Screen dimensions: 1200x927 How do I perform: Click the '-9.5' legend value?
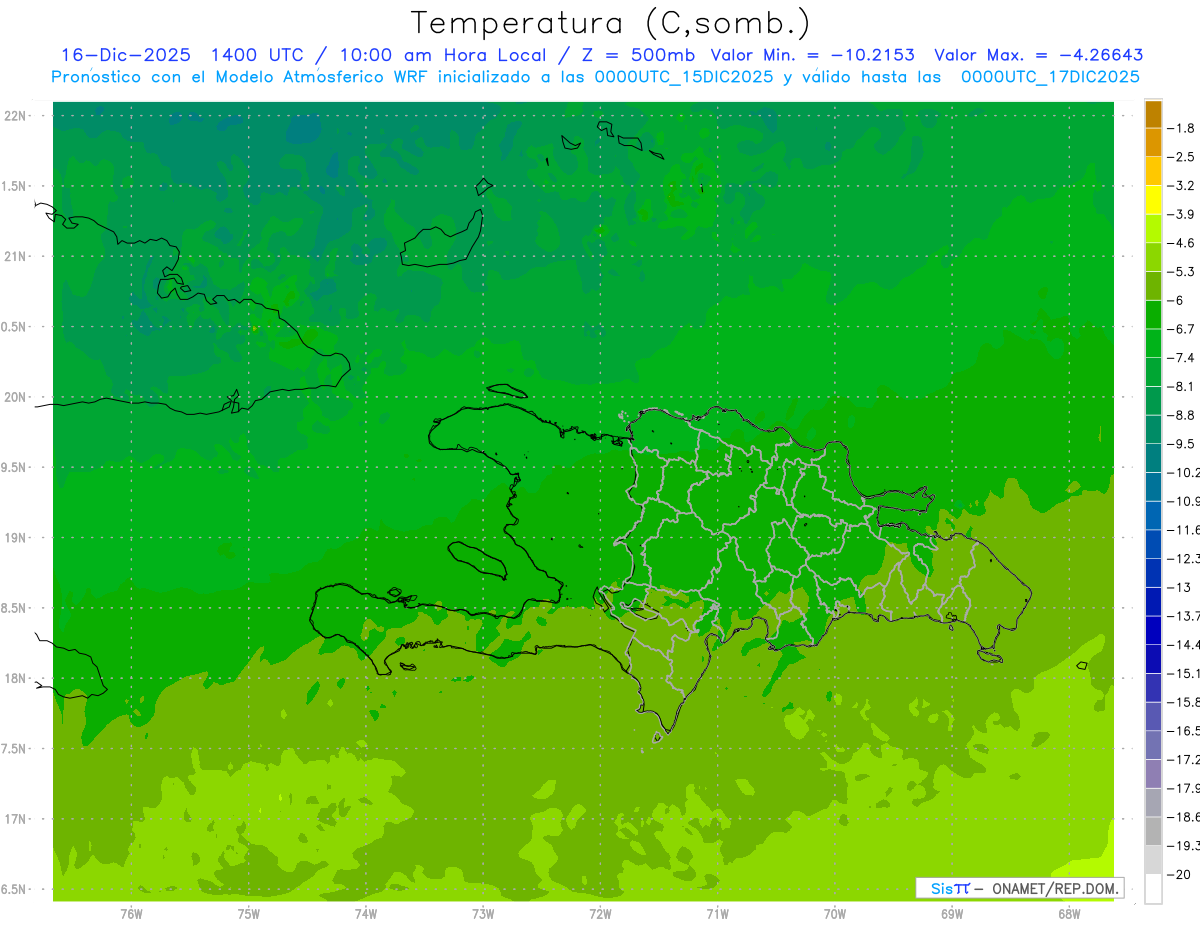[1181, 443]
